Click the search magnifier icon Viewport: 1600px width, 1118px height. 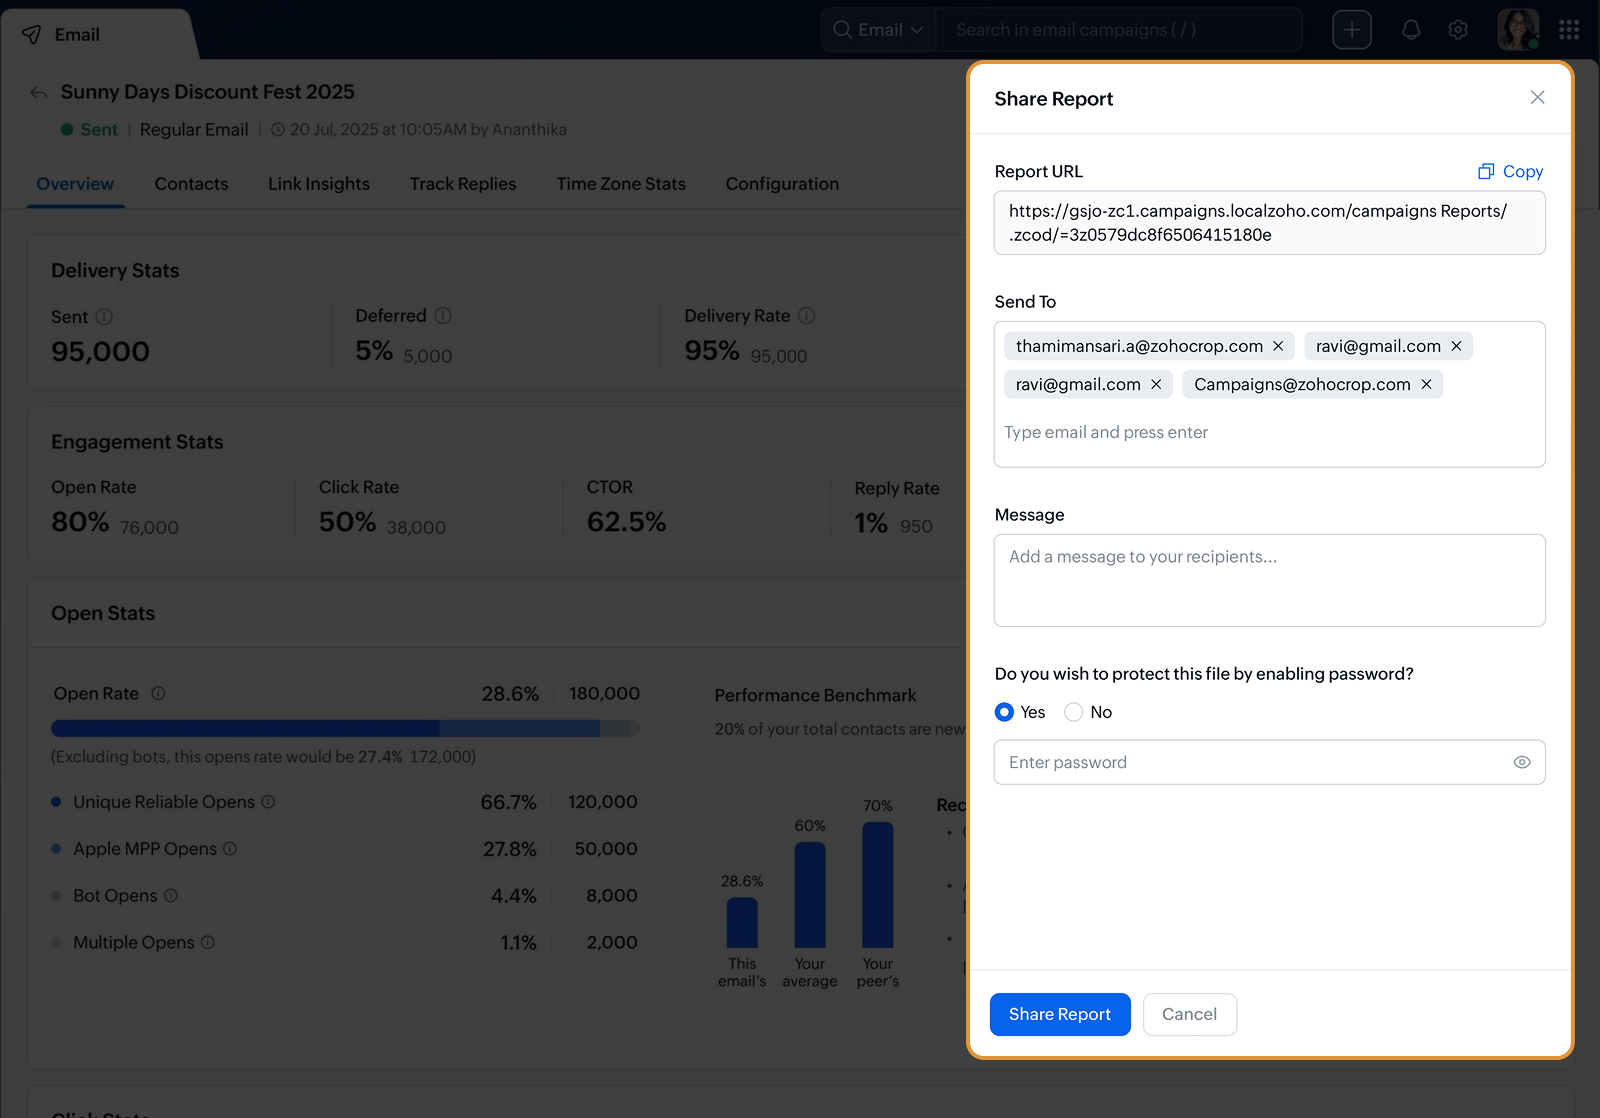[x=842, y=30]
